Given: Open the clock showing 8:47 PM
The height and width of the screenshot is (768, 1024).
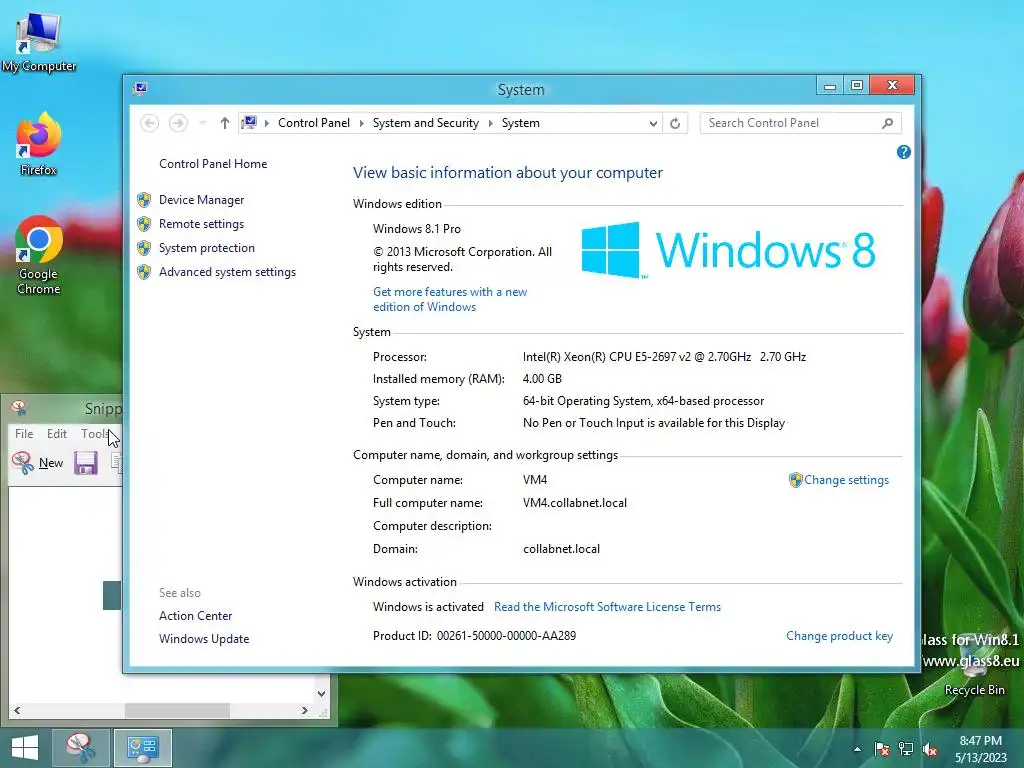Looking at the screenshot, I should (x=980, y=749).
